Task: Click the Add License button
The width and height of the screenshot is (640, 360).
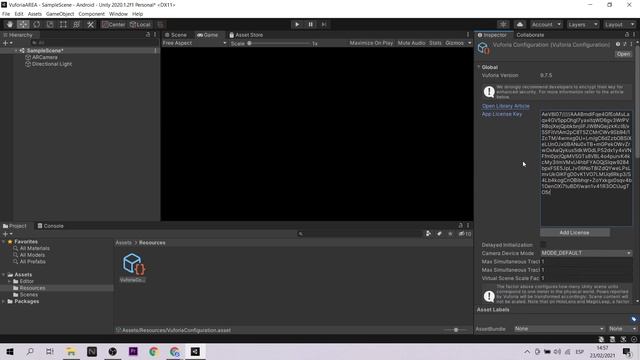Action: (574, 232)
